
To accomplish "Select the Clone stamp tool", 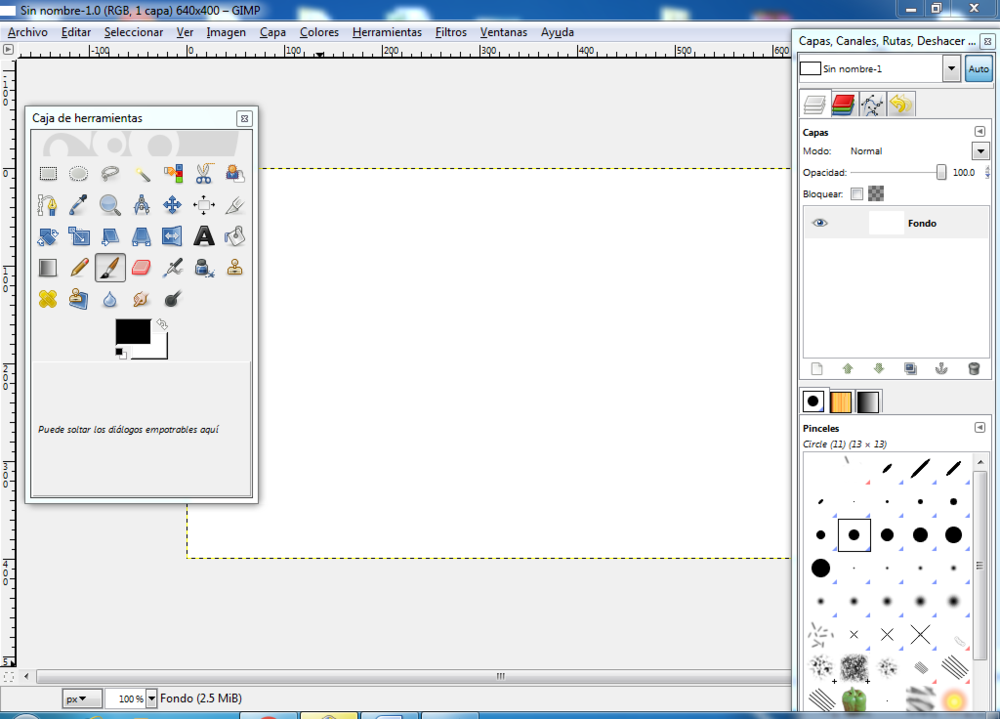I will (x=235, y=267).
